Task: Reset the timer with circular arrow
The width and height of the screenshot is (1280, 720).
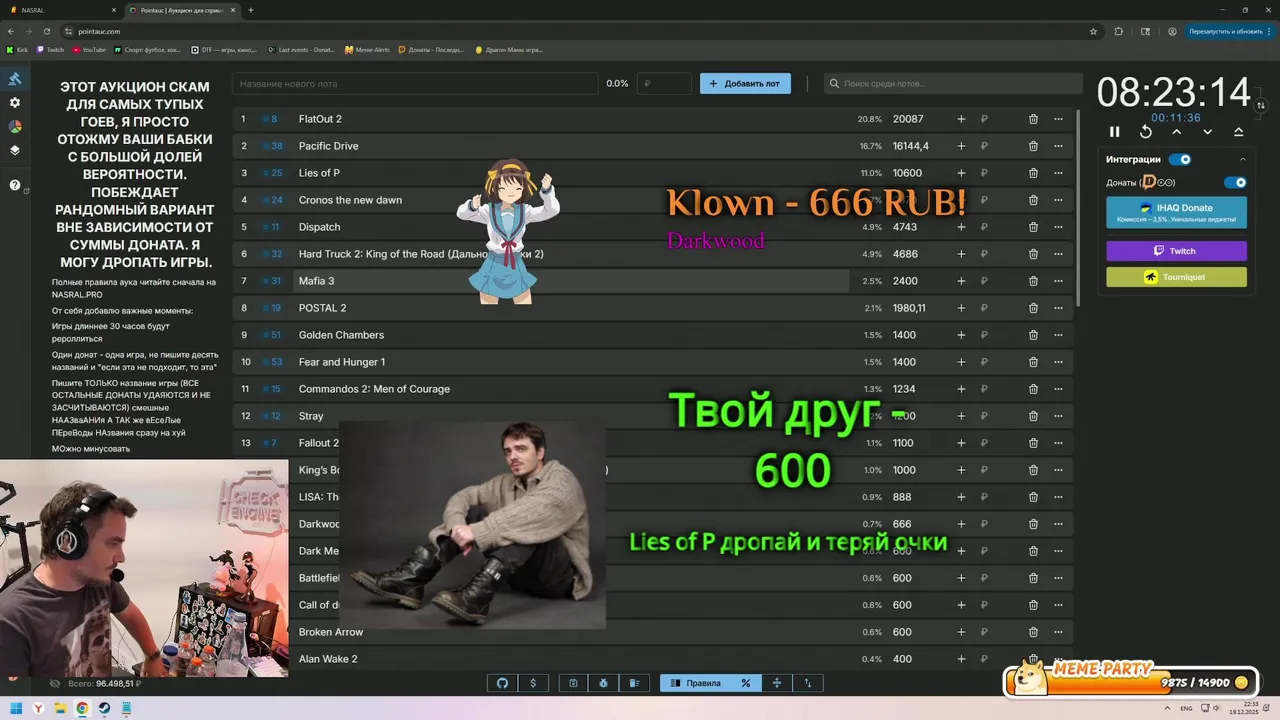Action: tap(1146, 132)
